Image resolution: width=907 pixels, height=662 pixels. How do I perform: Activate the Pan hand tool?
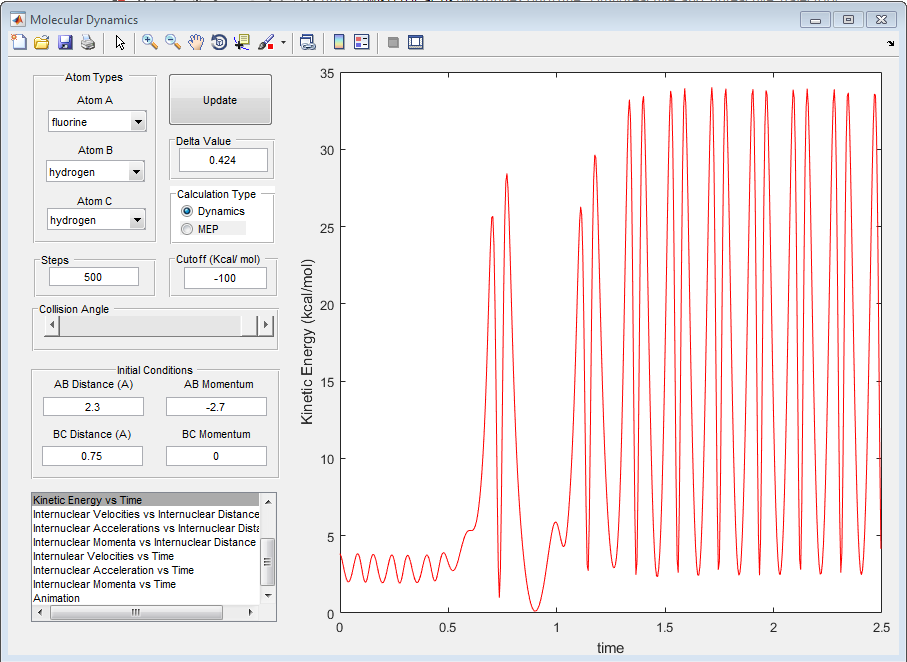point(196,42)
